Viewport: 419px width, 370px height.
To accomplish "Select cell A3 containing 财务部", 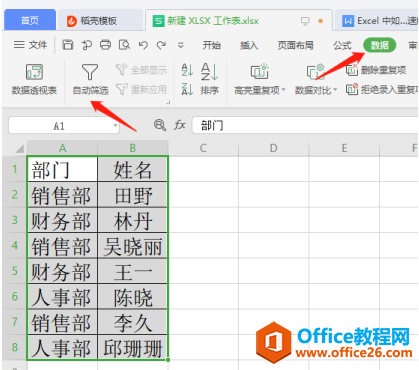I will click(x=62, y=220).
